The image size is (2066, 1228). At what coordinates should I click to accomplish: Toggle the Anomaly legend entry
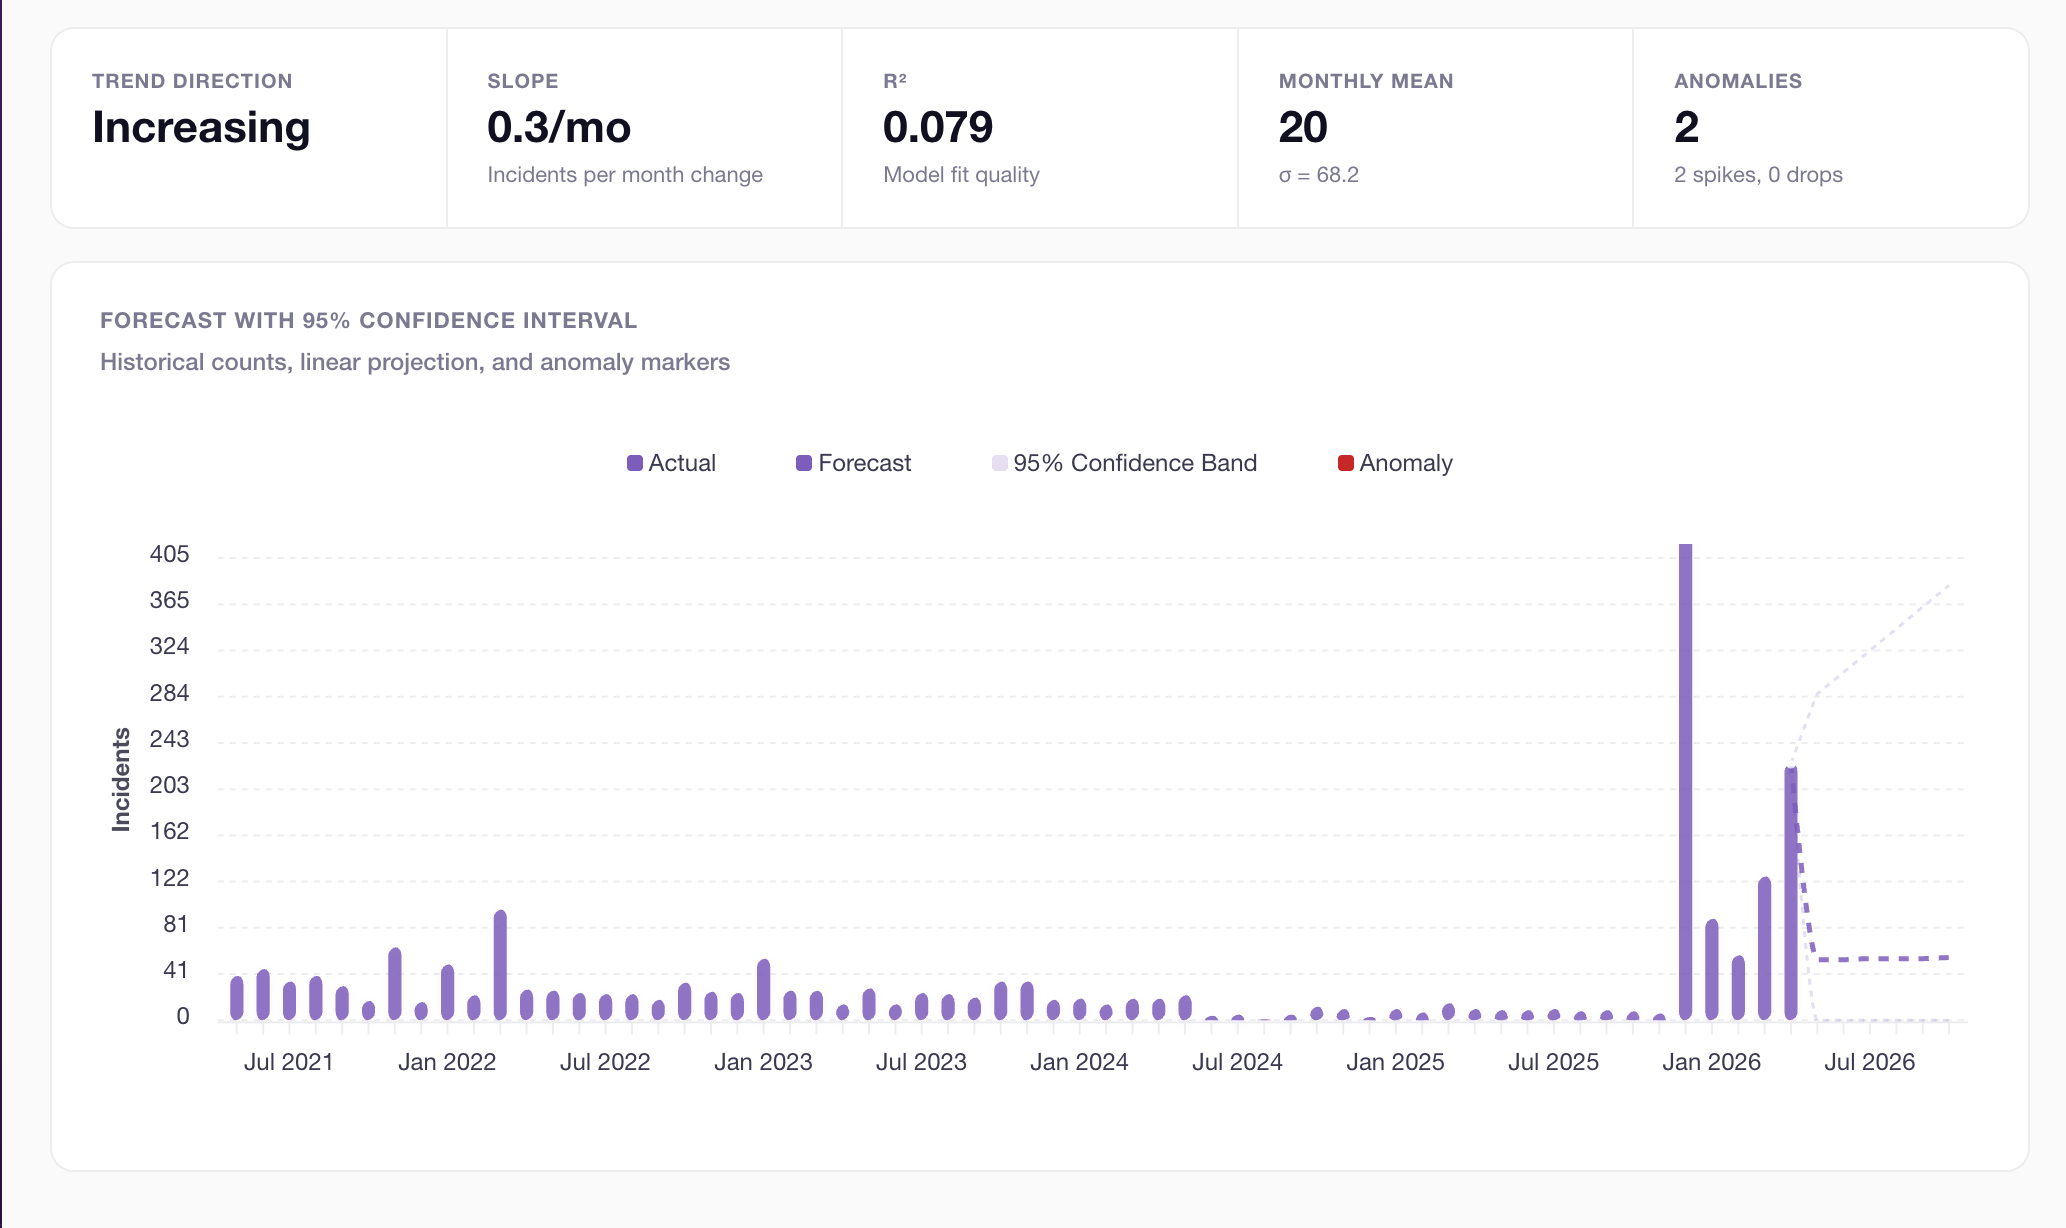[x=1405, y=463]
